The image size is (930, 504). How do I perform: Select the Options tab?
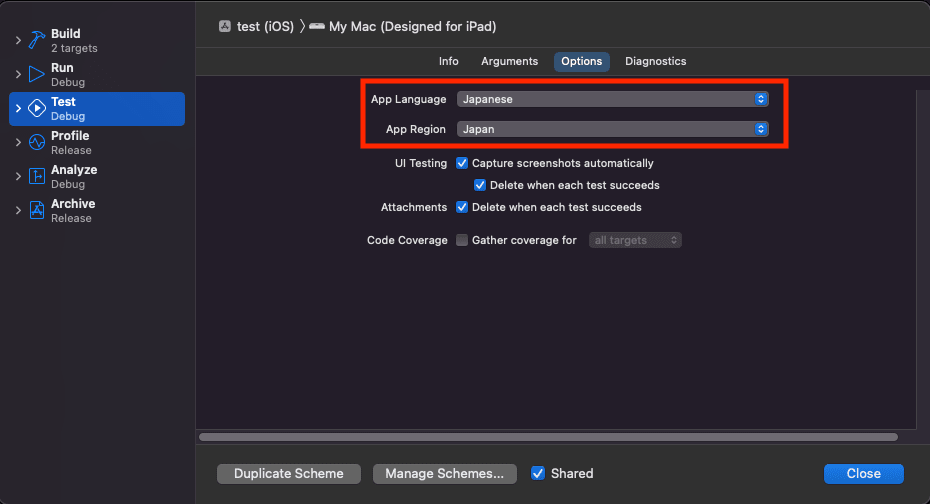pos(582,62)
